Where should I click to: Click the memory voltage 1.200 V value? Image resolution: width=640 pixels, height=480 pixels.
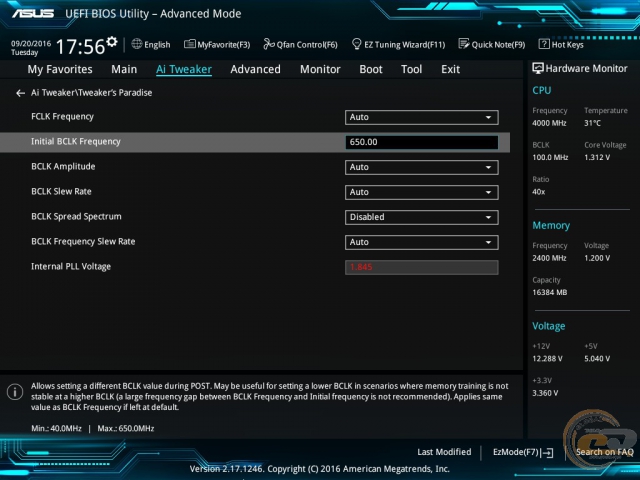597,258
